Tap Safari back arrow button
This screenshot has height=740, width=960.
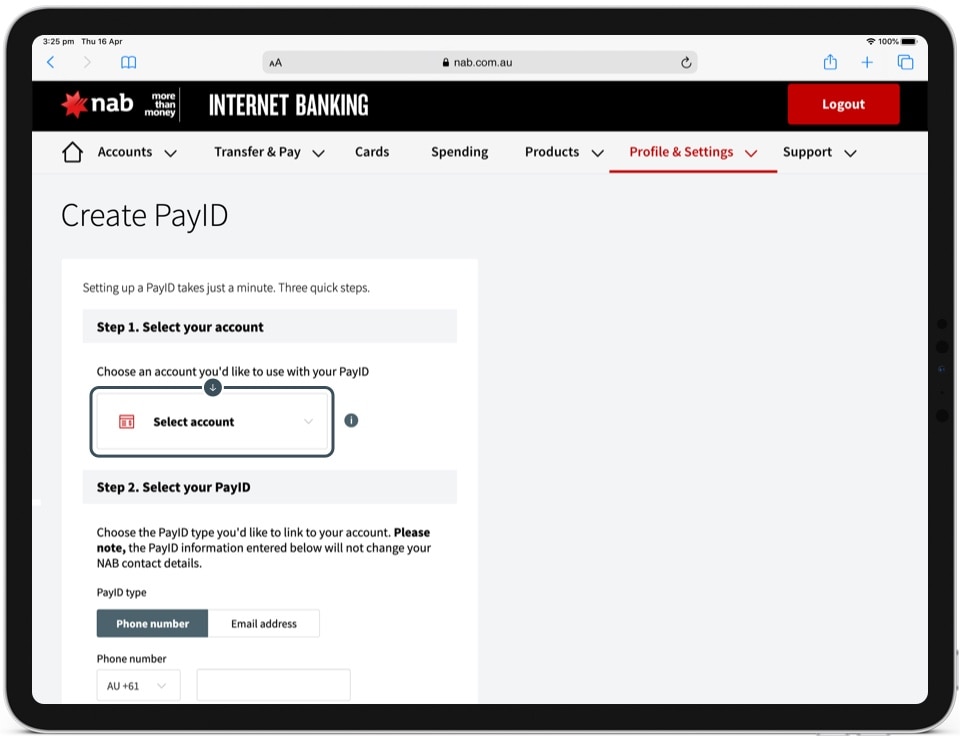(51, 62)
